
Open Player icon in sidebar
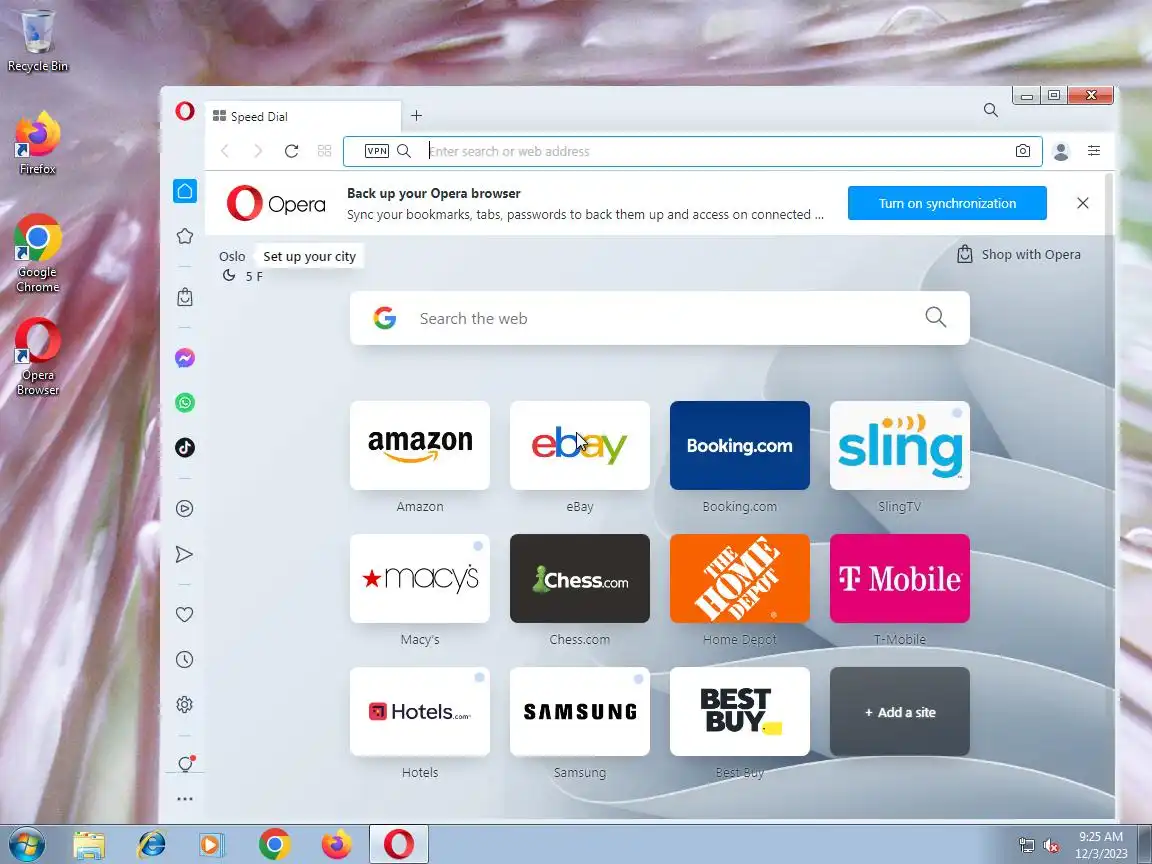(185, 508)
